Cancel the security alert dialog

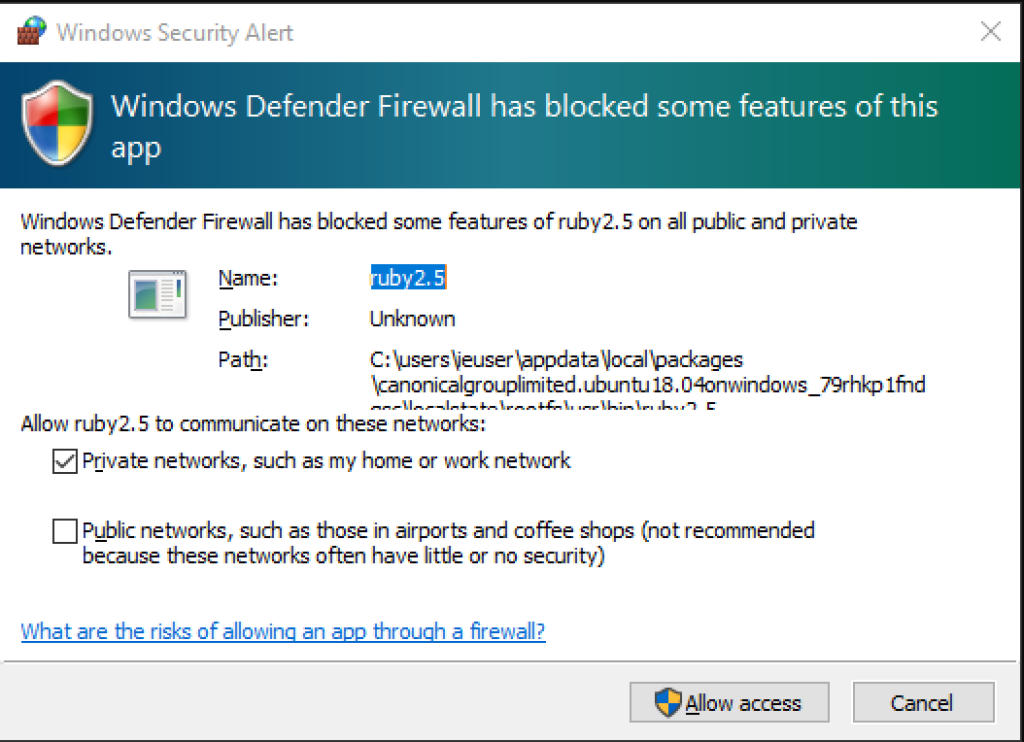923,703
